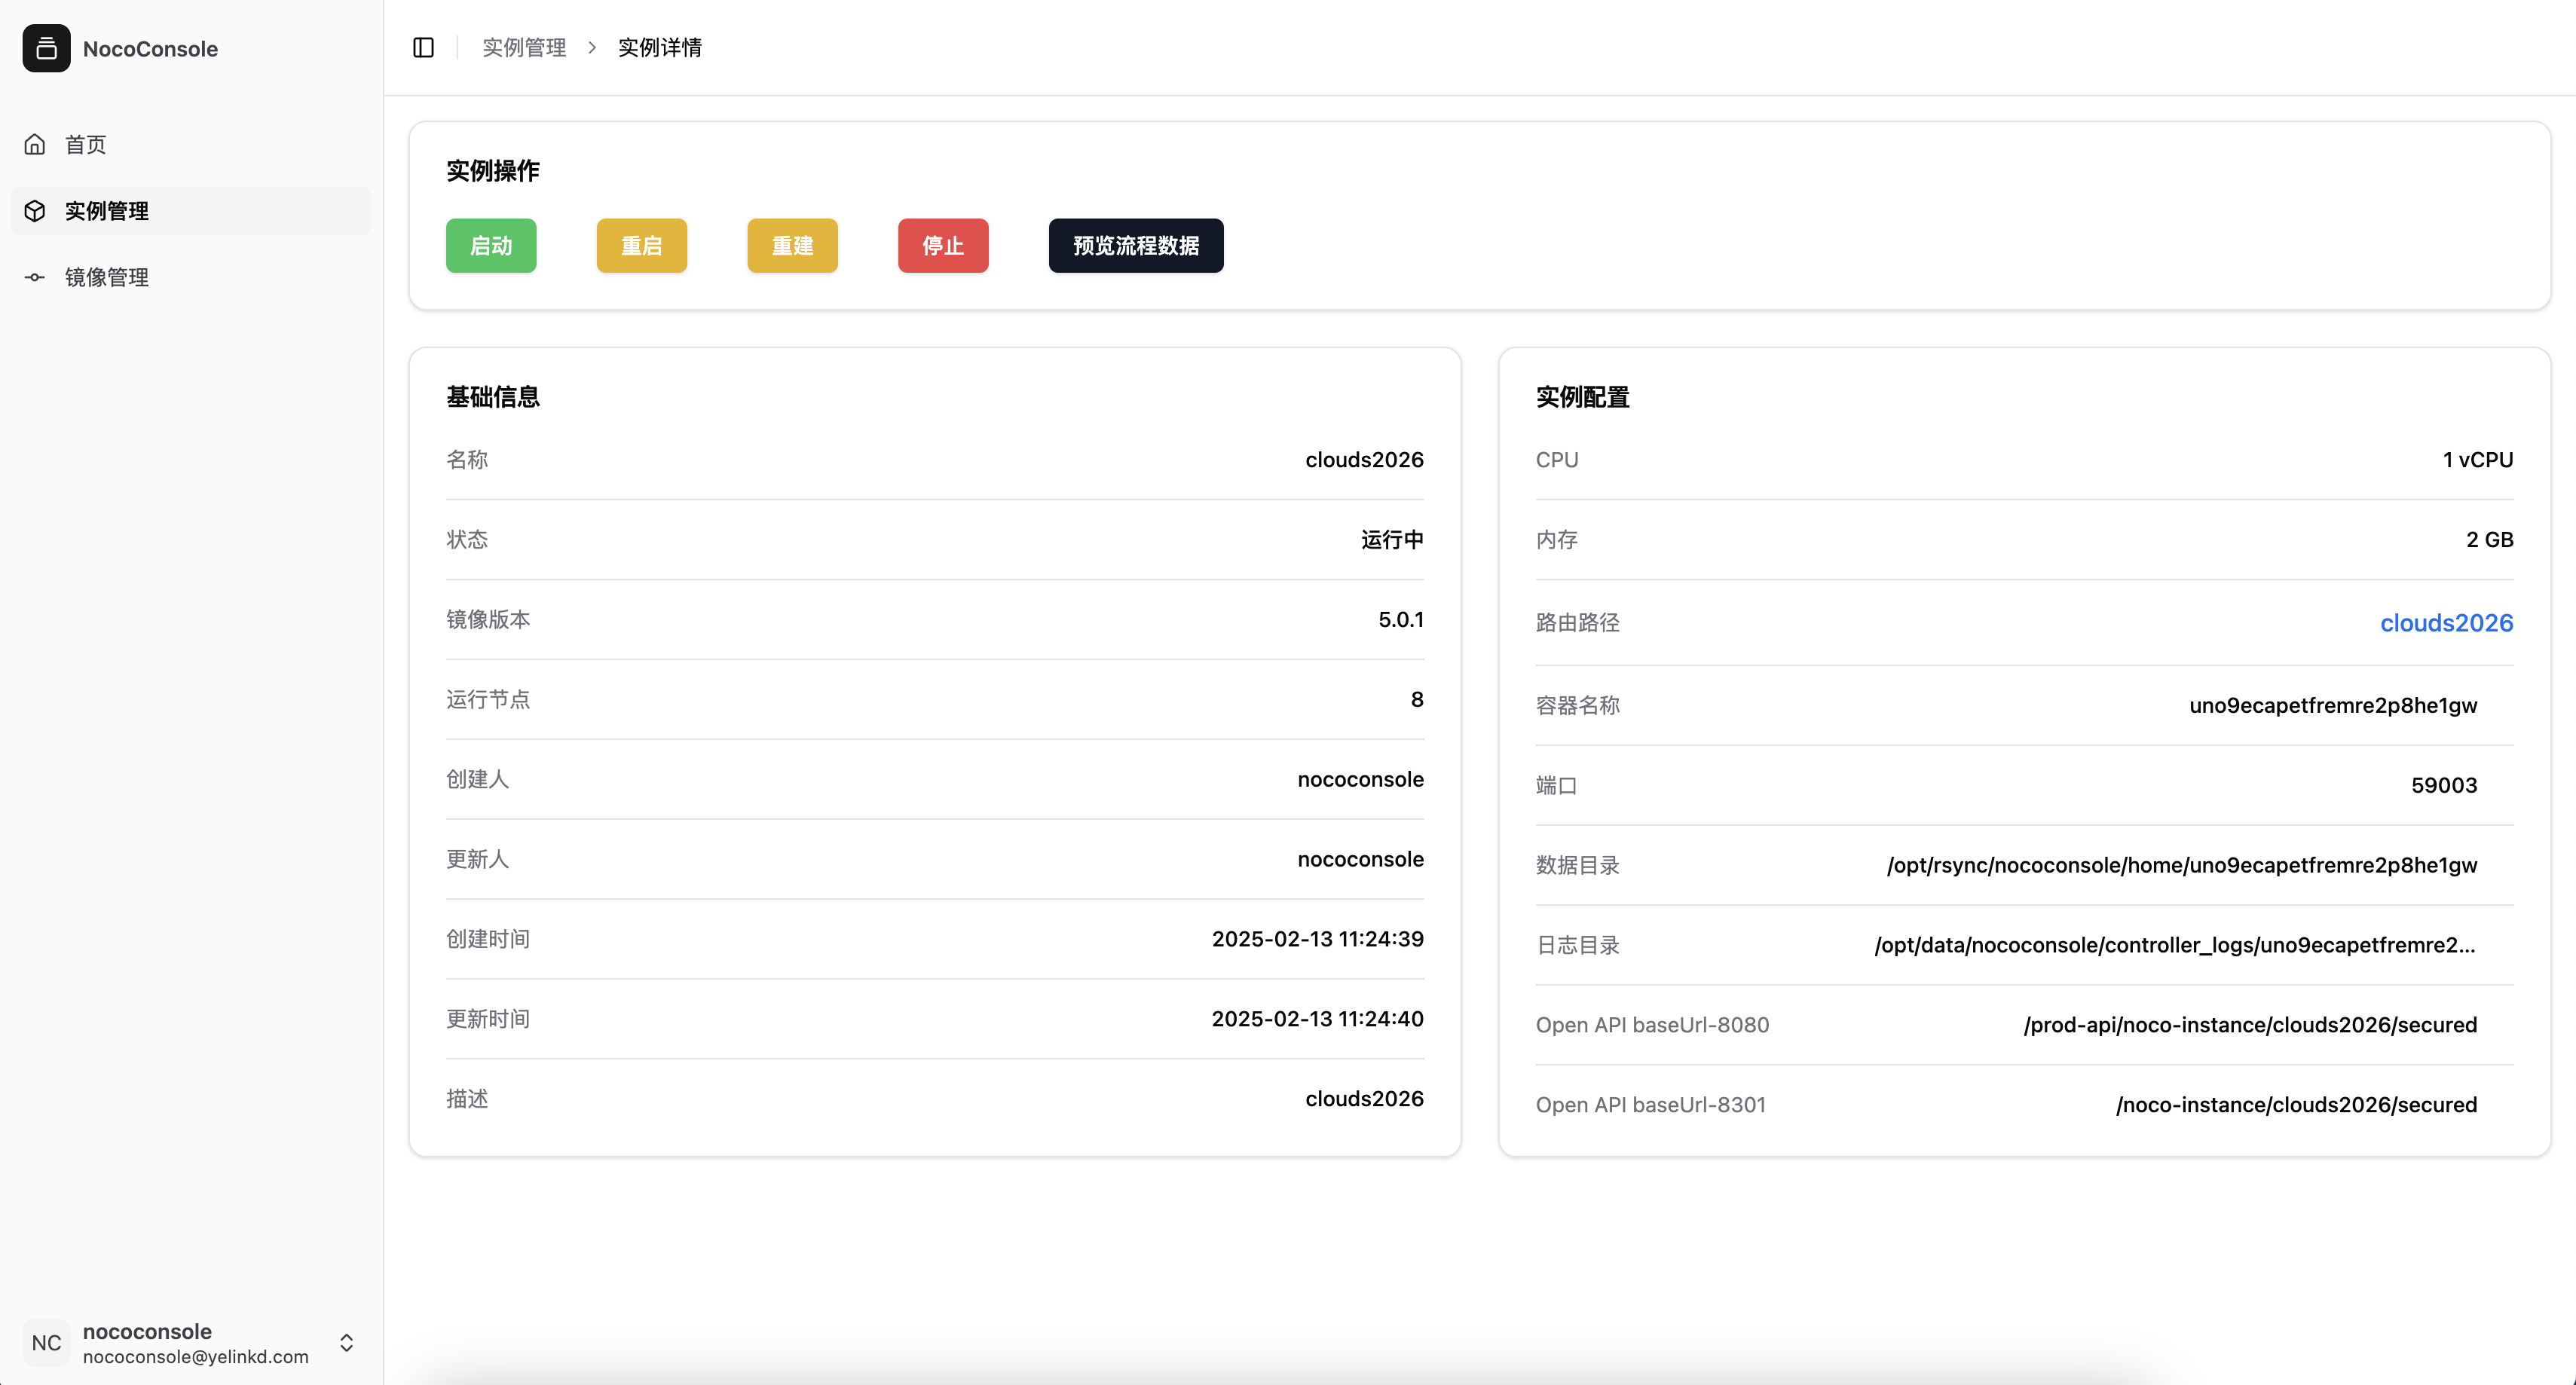Open 预览流程数据

[1135, 245]
